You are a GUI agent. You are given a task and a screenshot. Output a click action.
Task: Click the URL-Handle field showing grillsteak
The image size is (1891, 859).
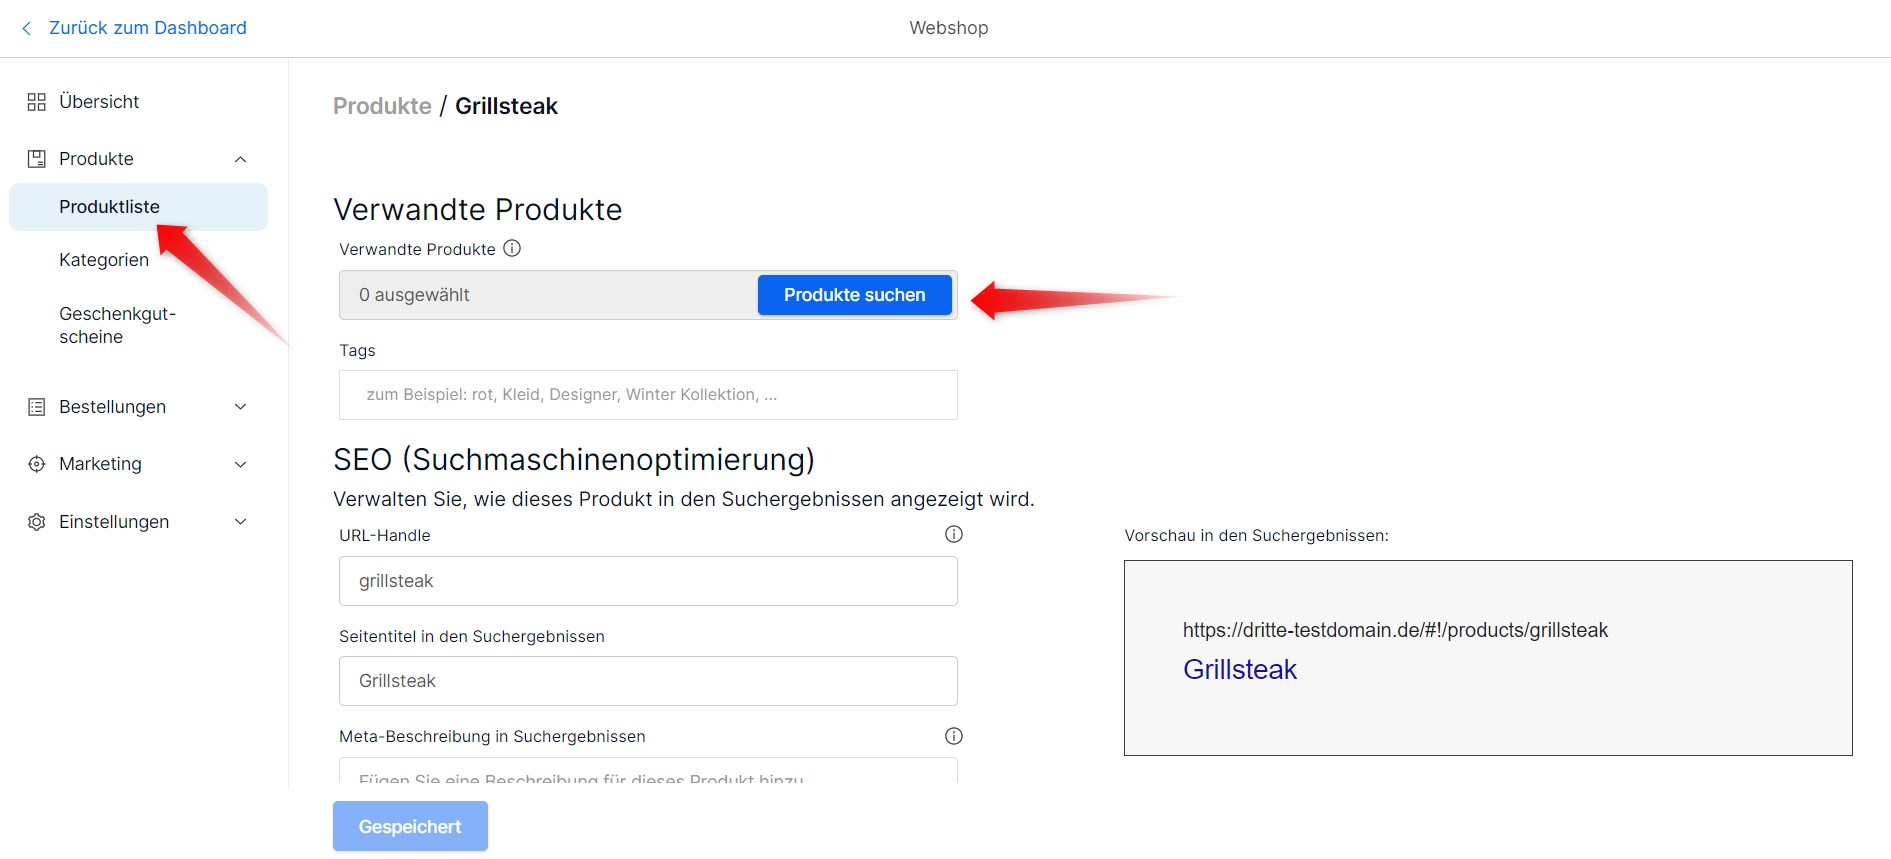click(x=648, y=580)
